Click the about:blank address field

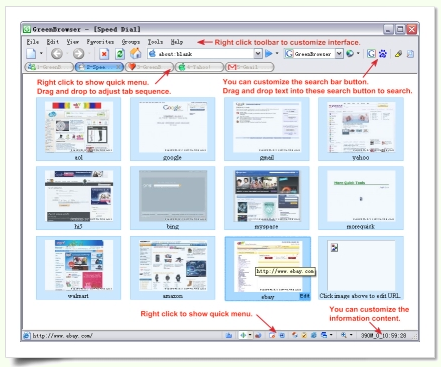201,54
